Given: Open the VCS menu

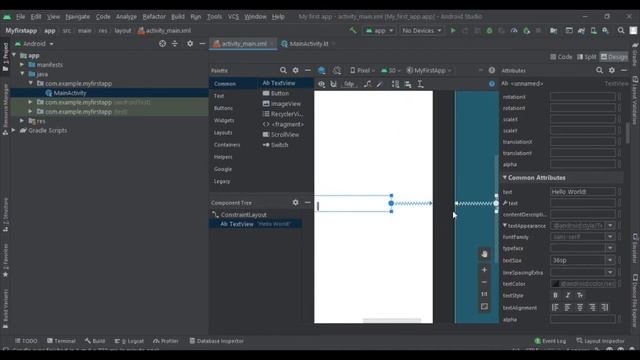Looking at the screenshot, I should point(233,17).
